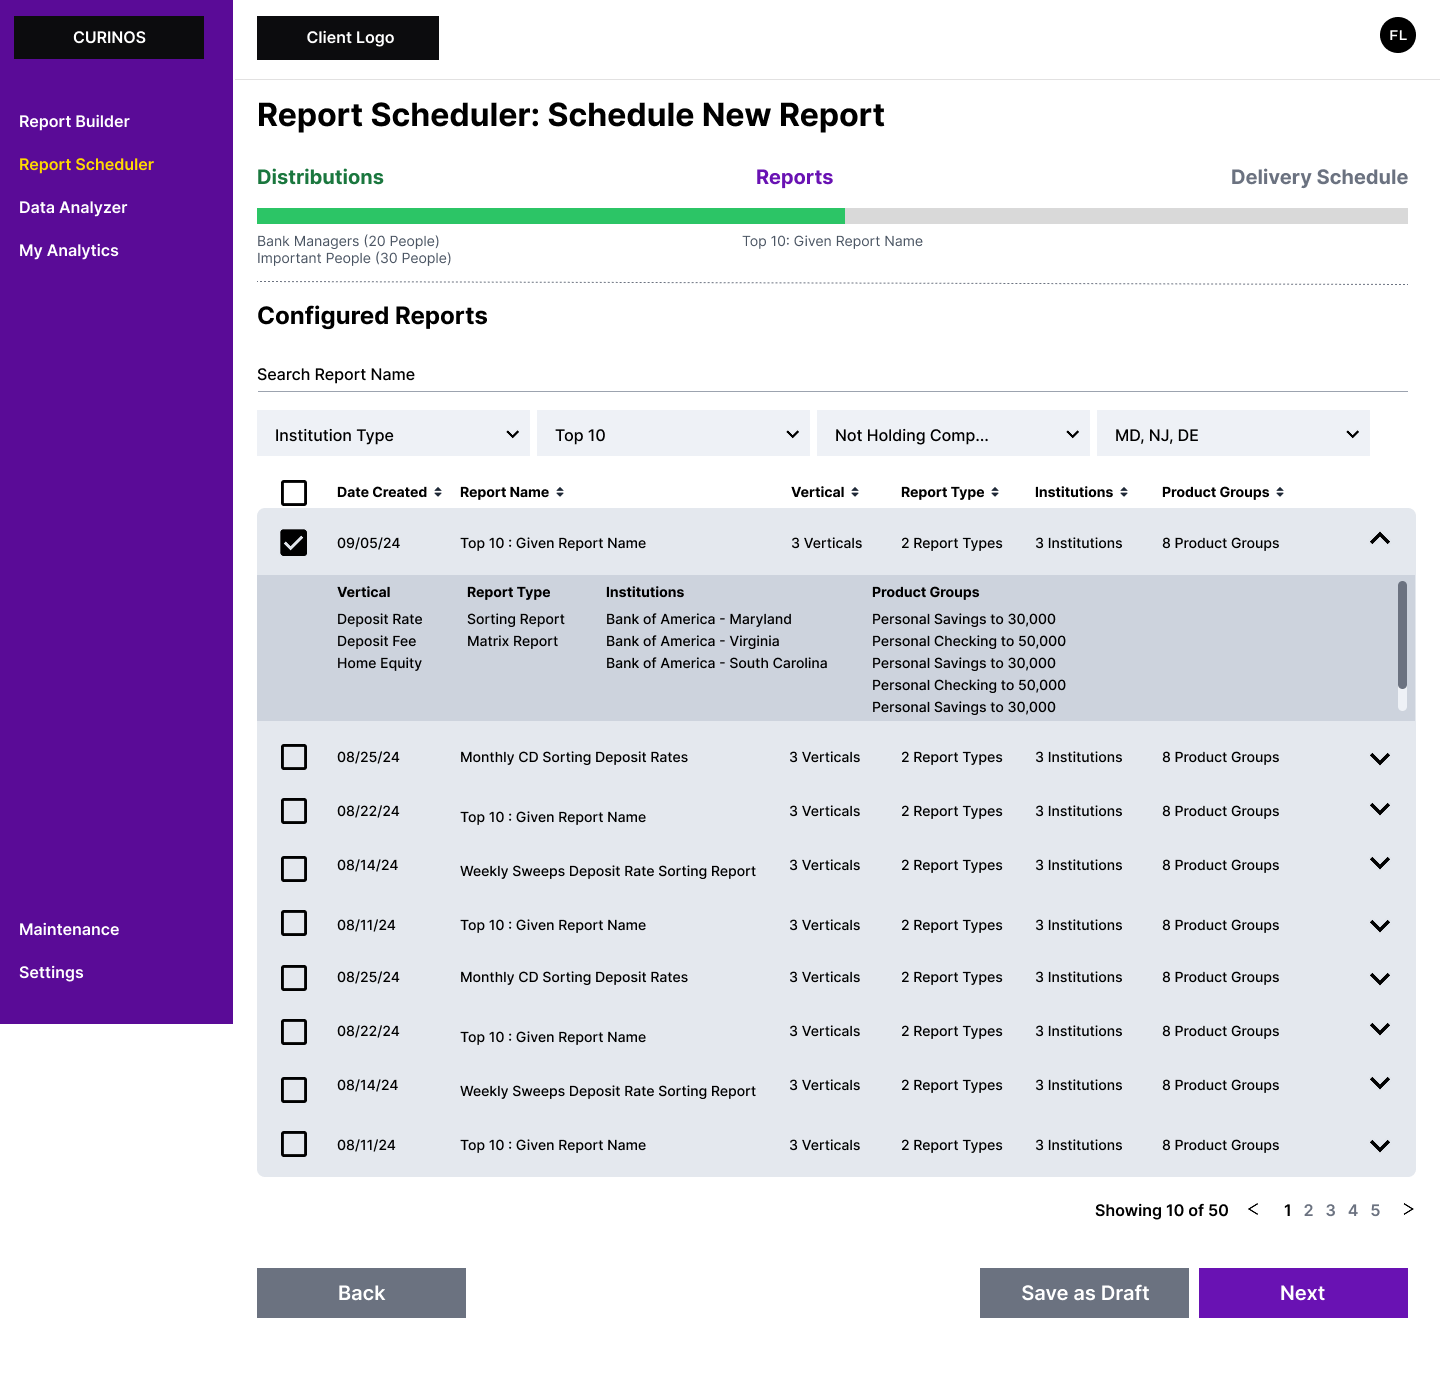Expand the first 08/22/24 report row
This screenshot has height=1396, width=1440.
(x=1380, y=809)
